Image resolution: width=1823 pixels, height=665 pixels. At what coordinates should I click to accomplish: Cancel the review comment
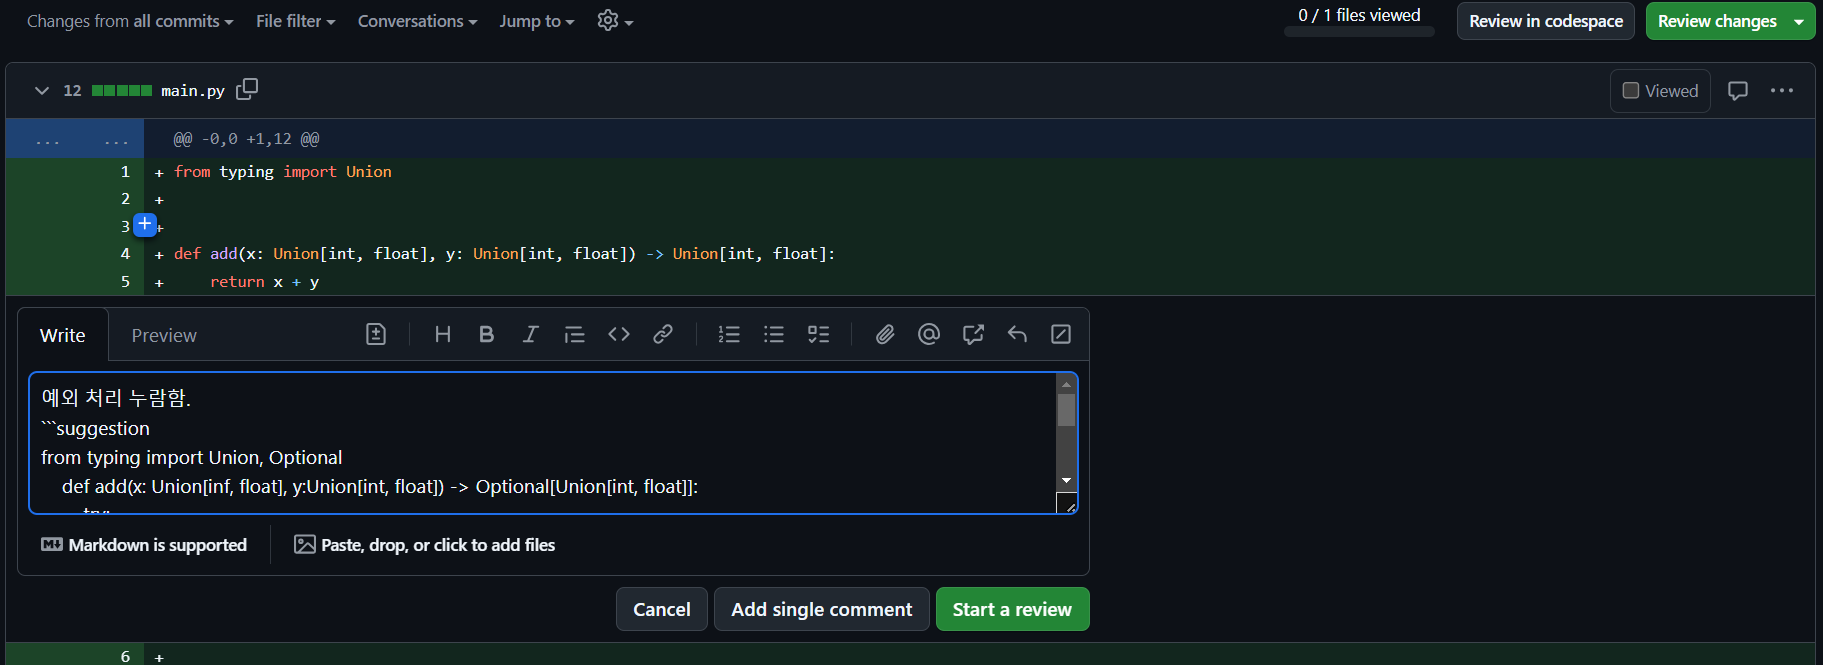(x=661, y=609)
